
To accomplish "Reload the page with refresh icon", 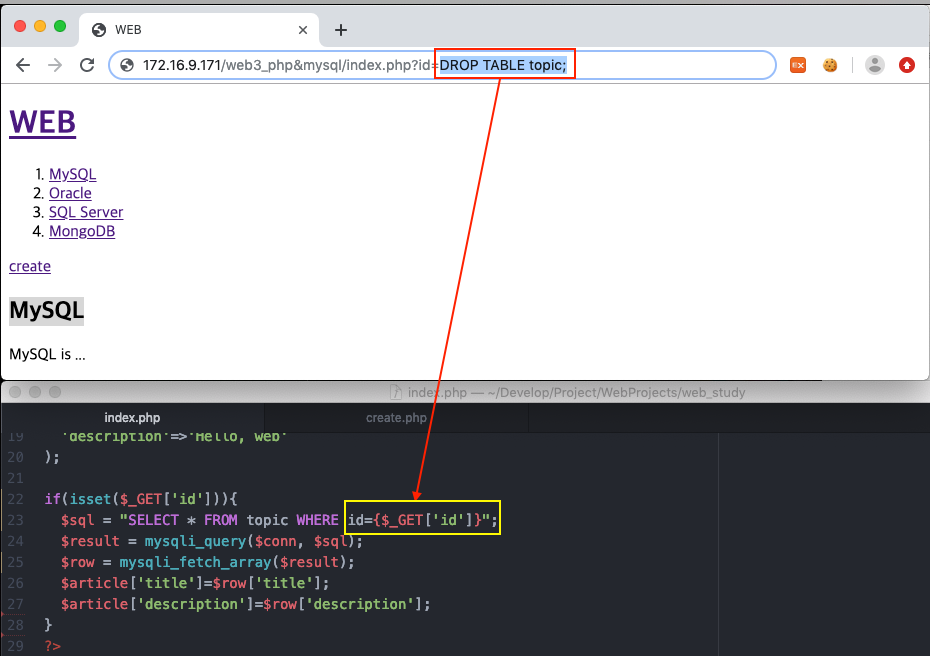I will 87,65.
